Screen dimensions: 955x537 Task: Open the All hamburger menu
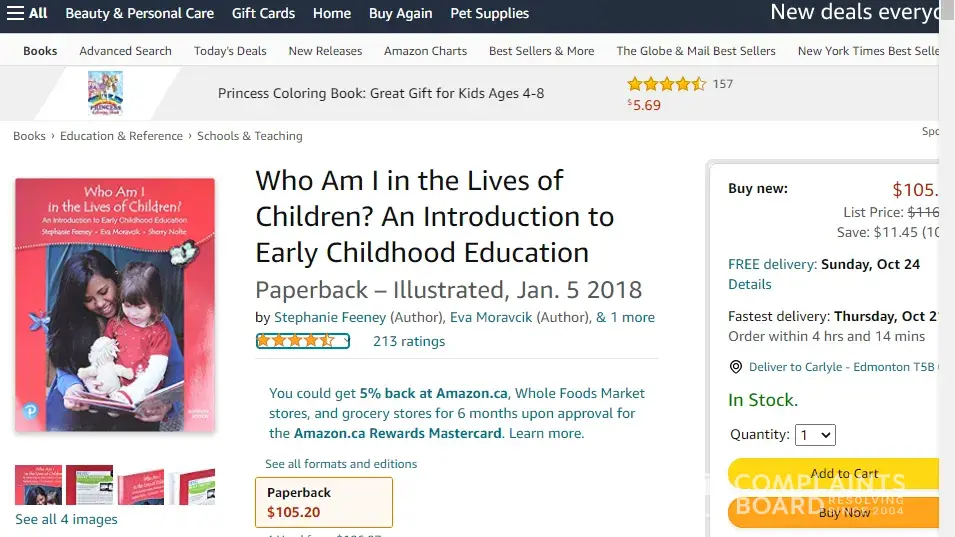27,13
